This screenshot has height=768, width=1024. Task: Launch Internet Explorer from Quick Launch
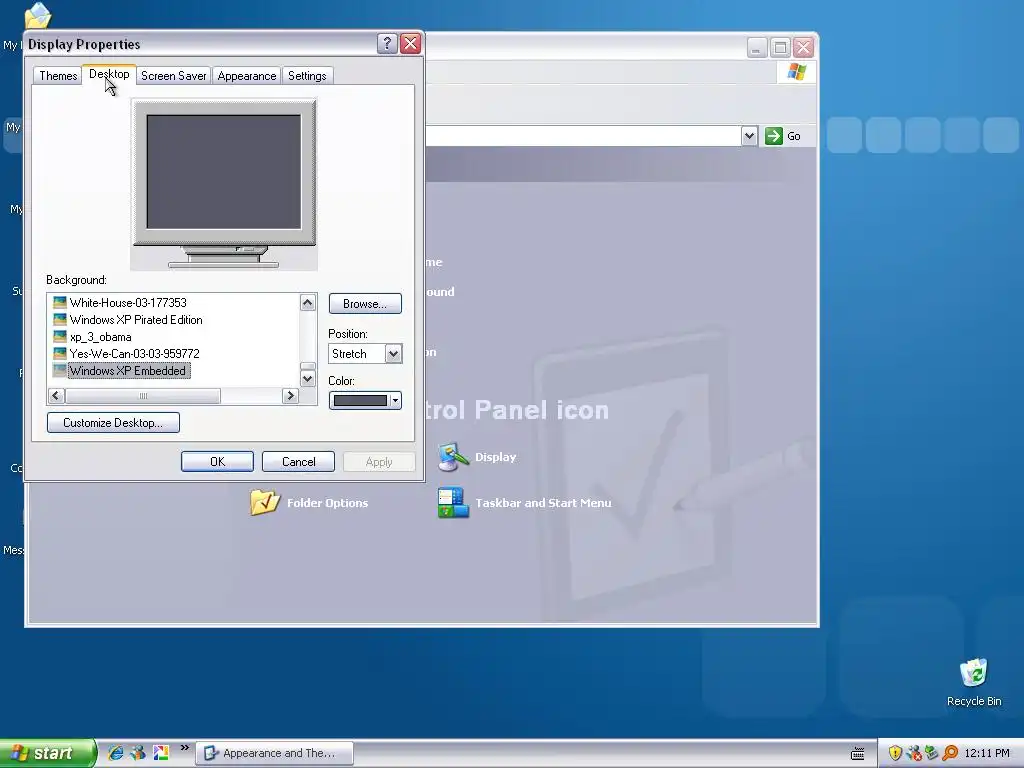tap(116, 753)
